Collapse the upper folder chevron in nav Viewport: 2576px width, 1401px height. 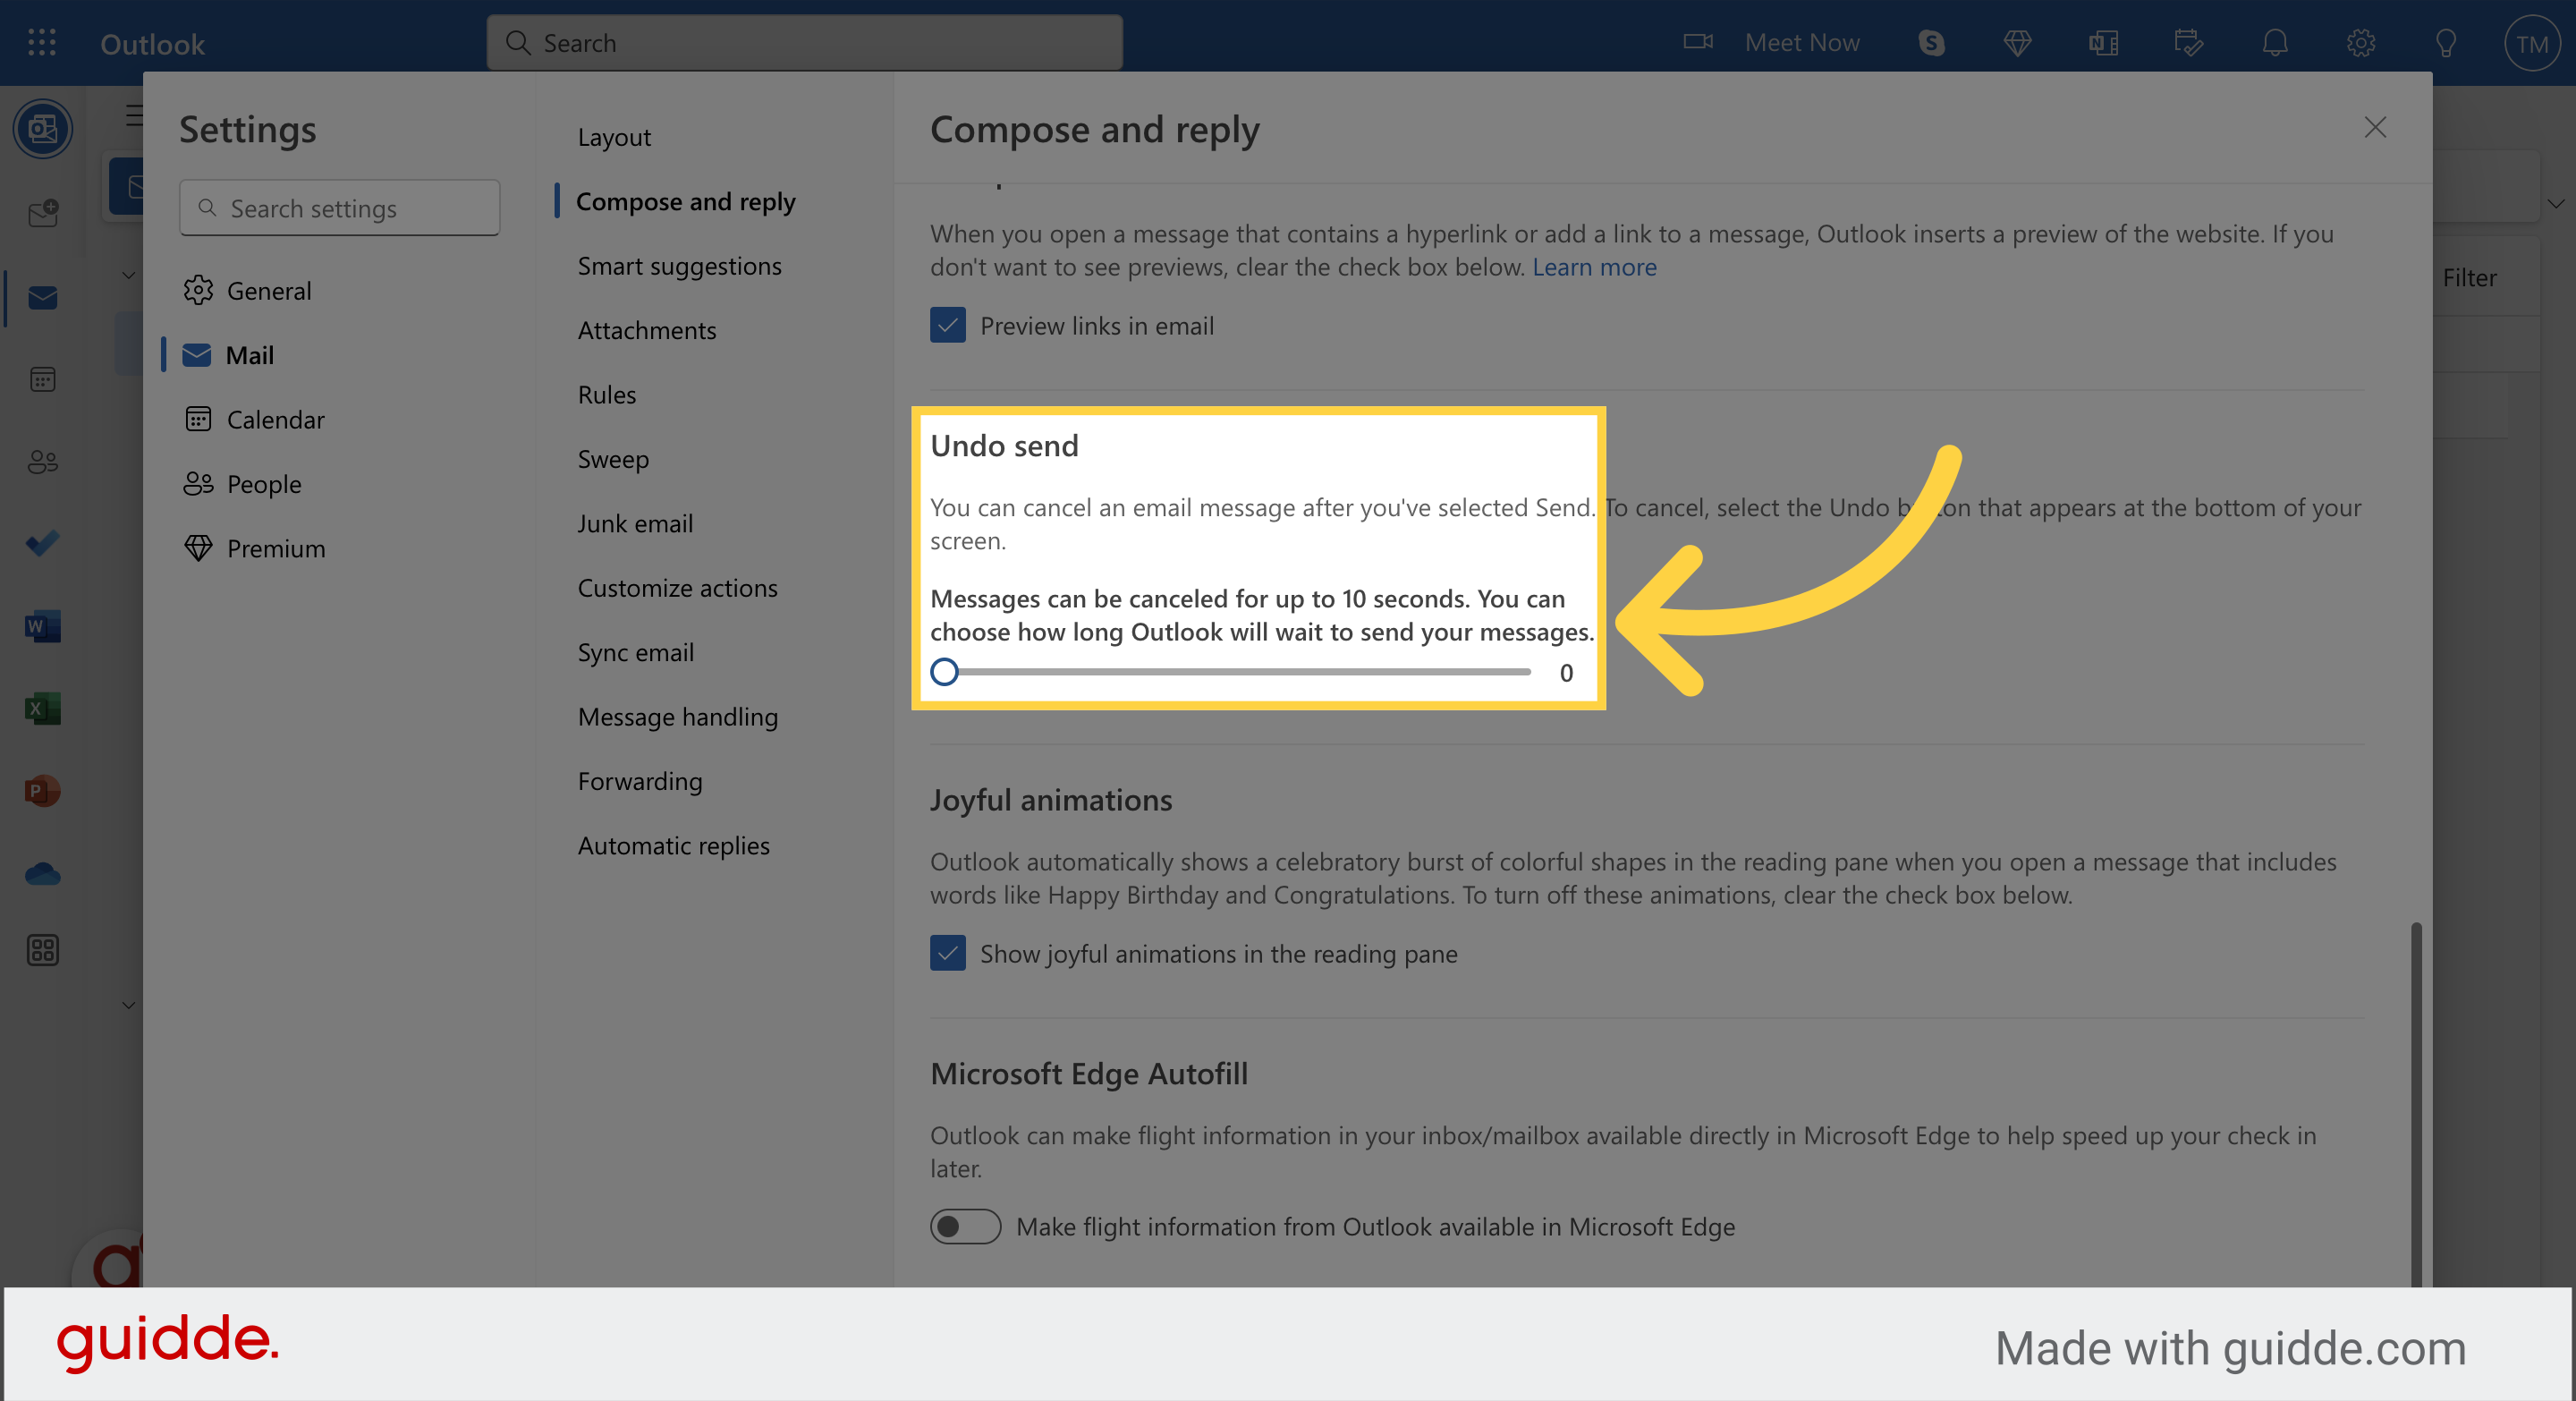(x=128, y=275)
